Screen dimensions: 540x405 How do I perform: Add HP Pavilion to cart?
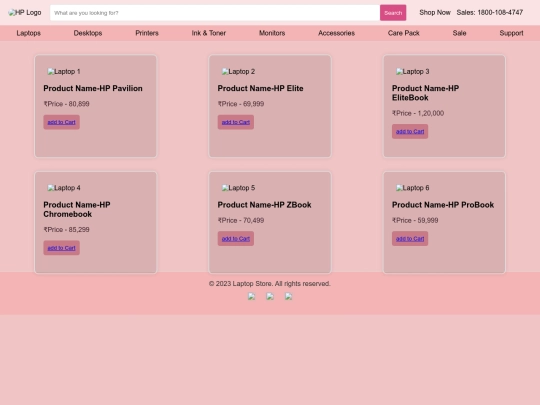coord(62,122)
